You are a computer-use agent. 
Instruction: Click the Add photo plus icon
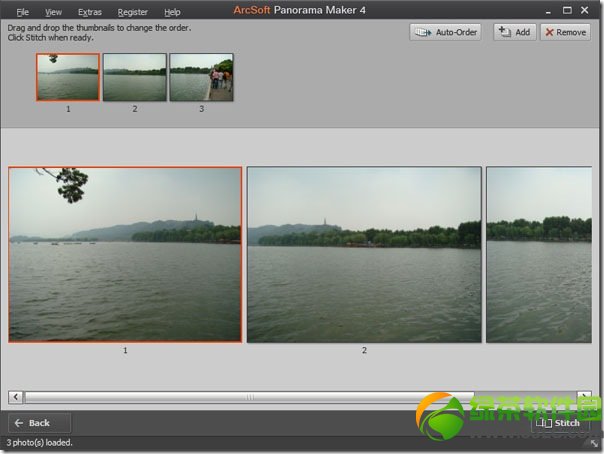coord(505,32)
